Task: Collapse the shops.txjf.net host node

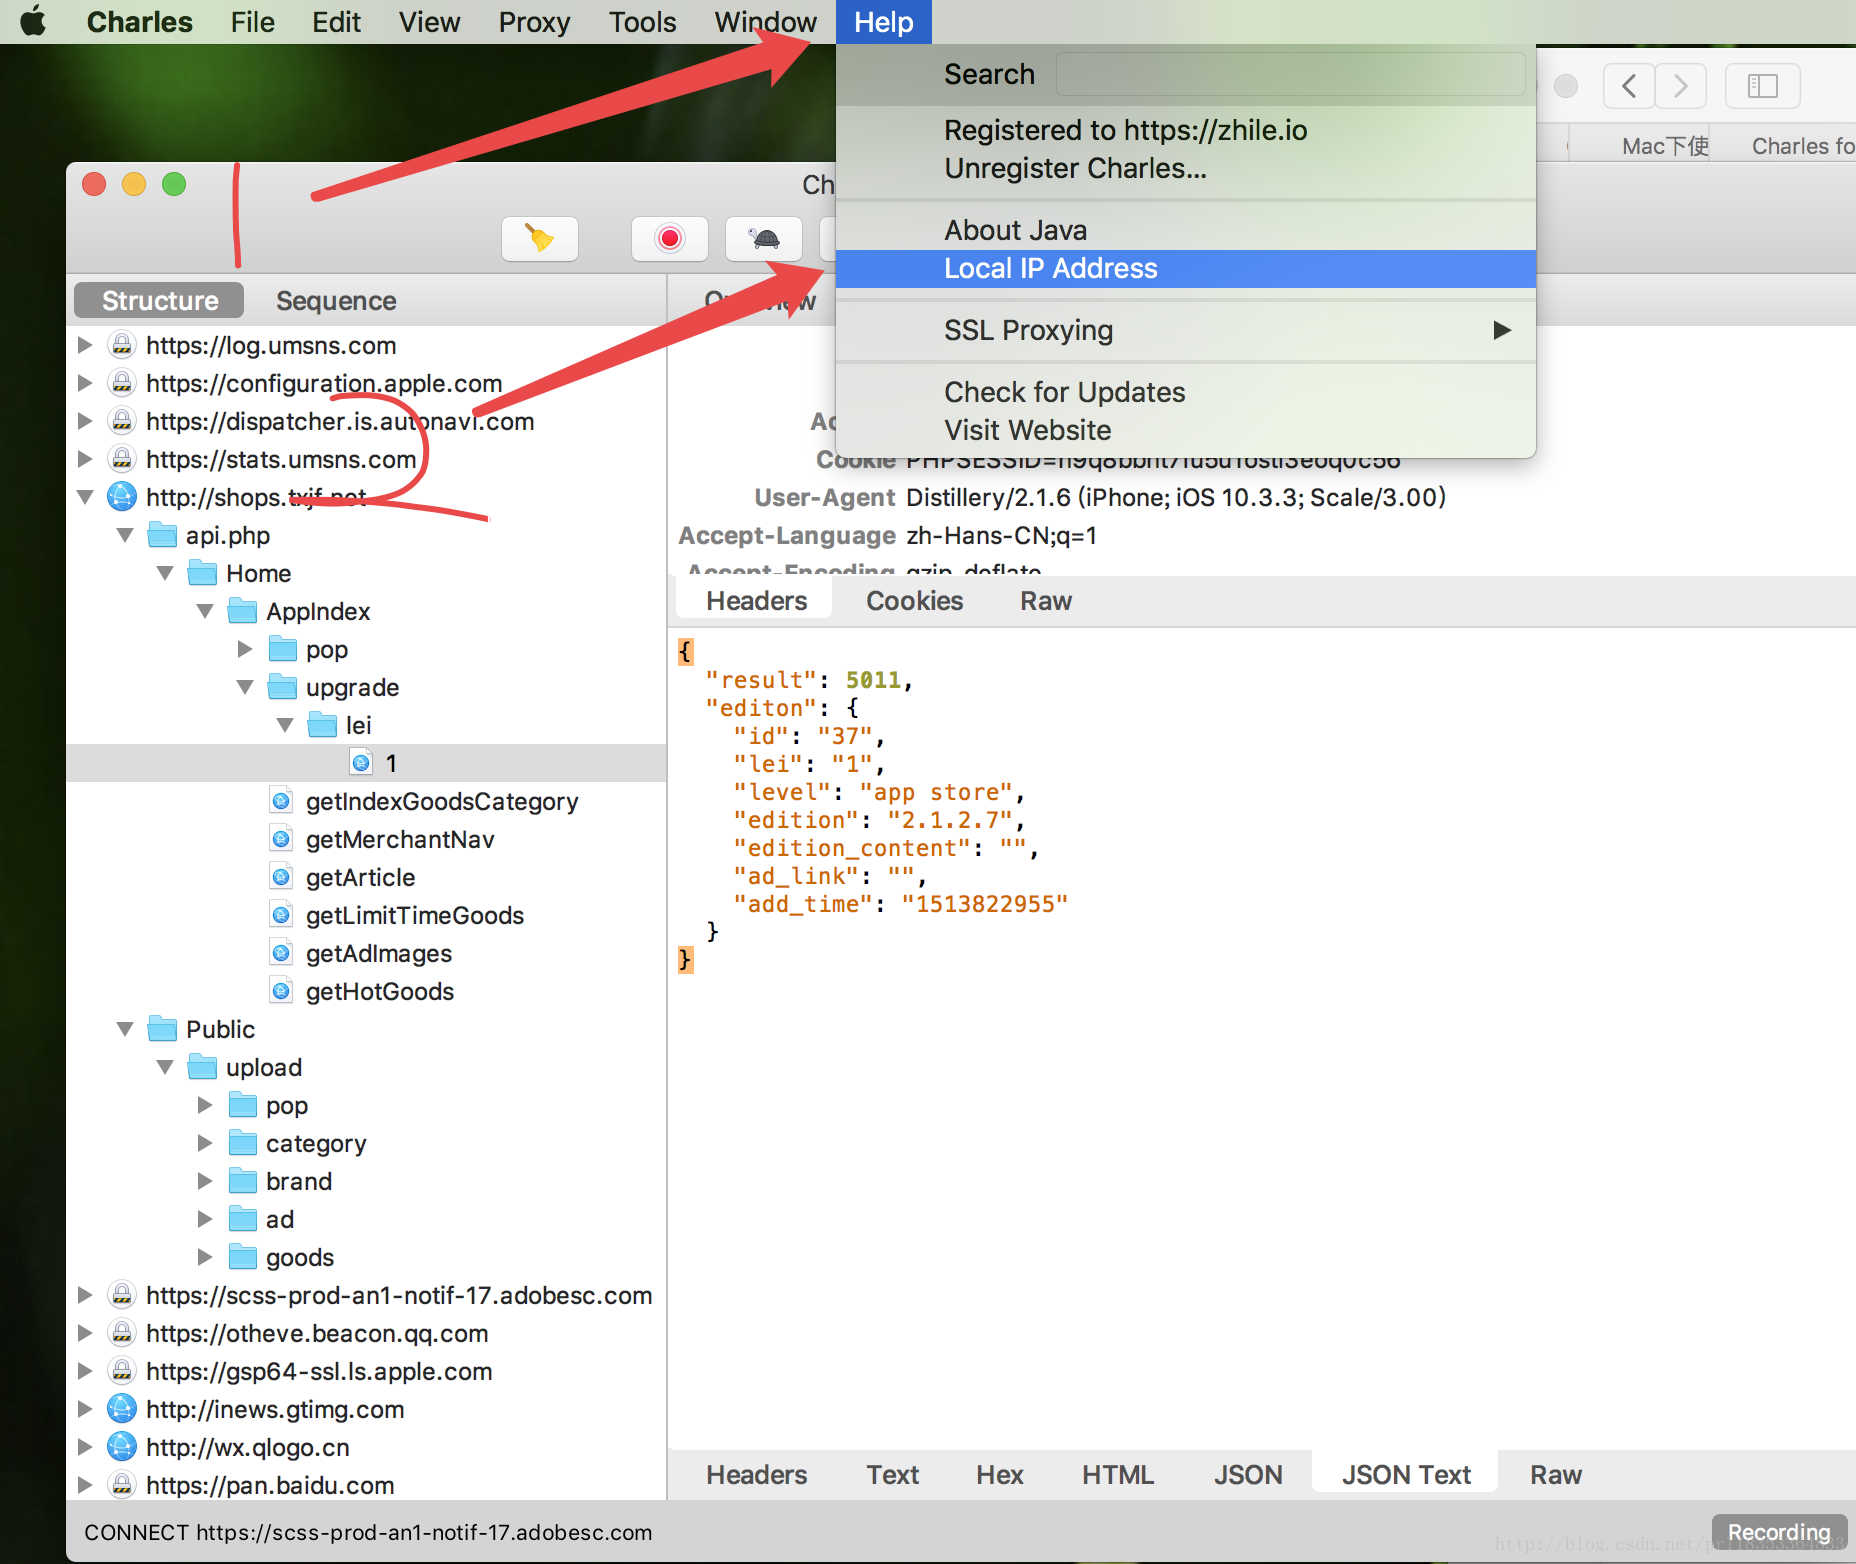Action: coord(85,497)
